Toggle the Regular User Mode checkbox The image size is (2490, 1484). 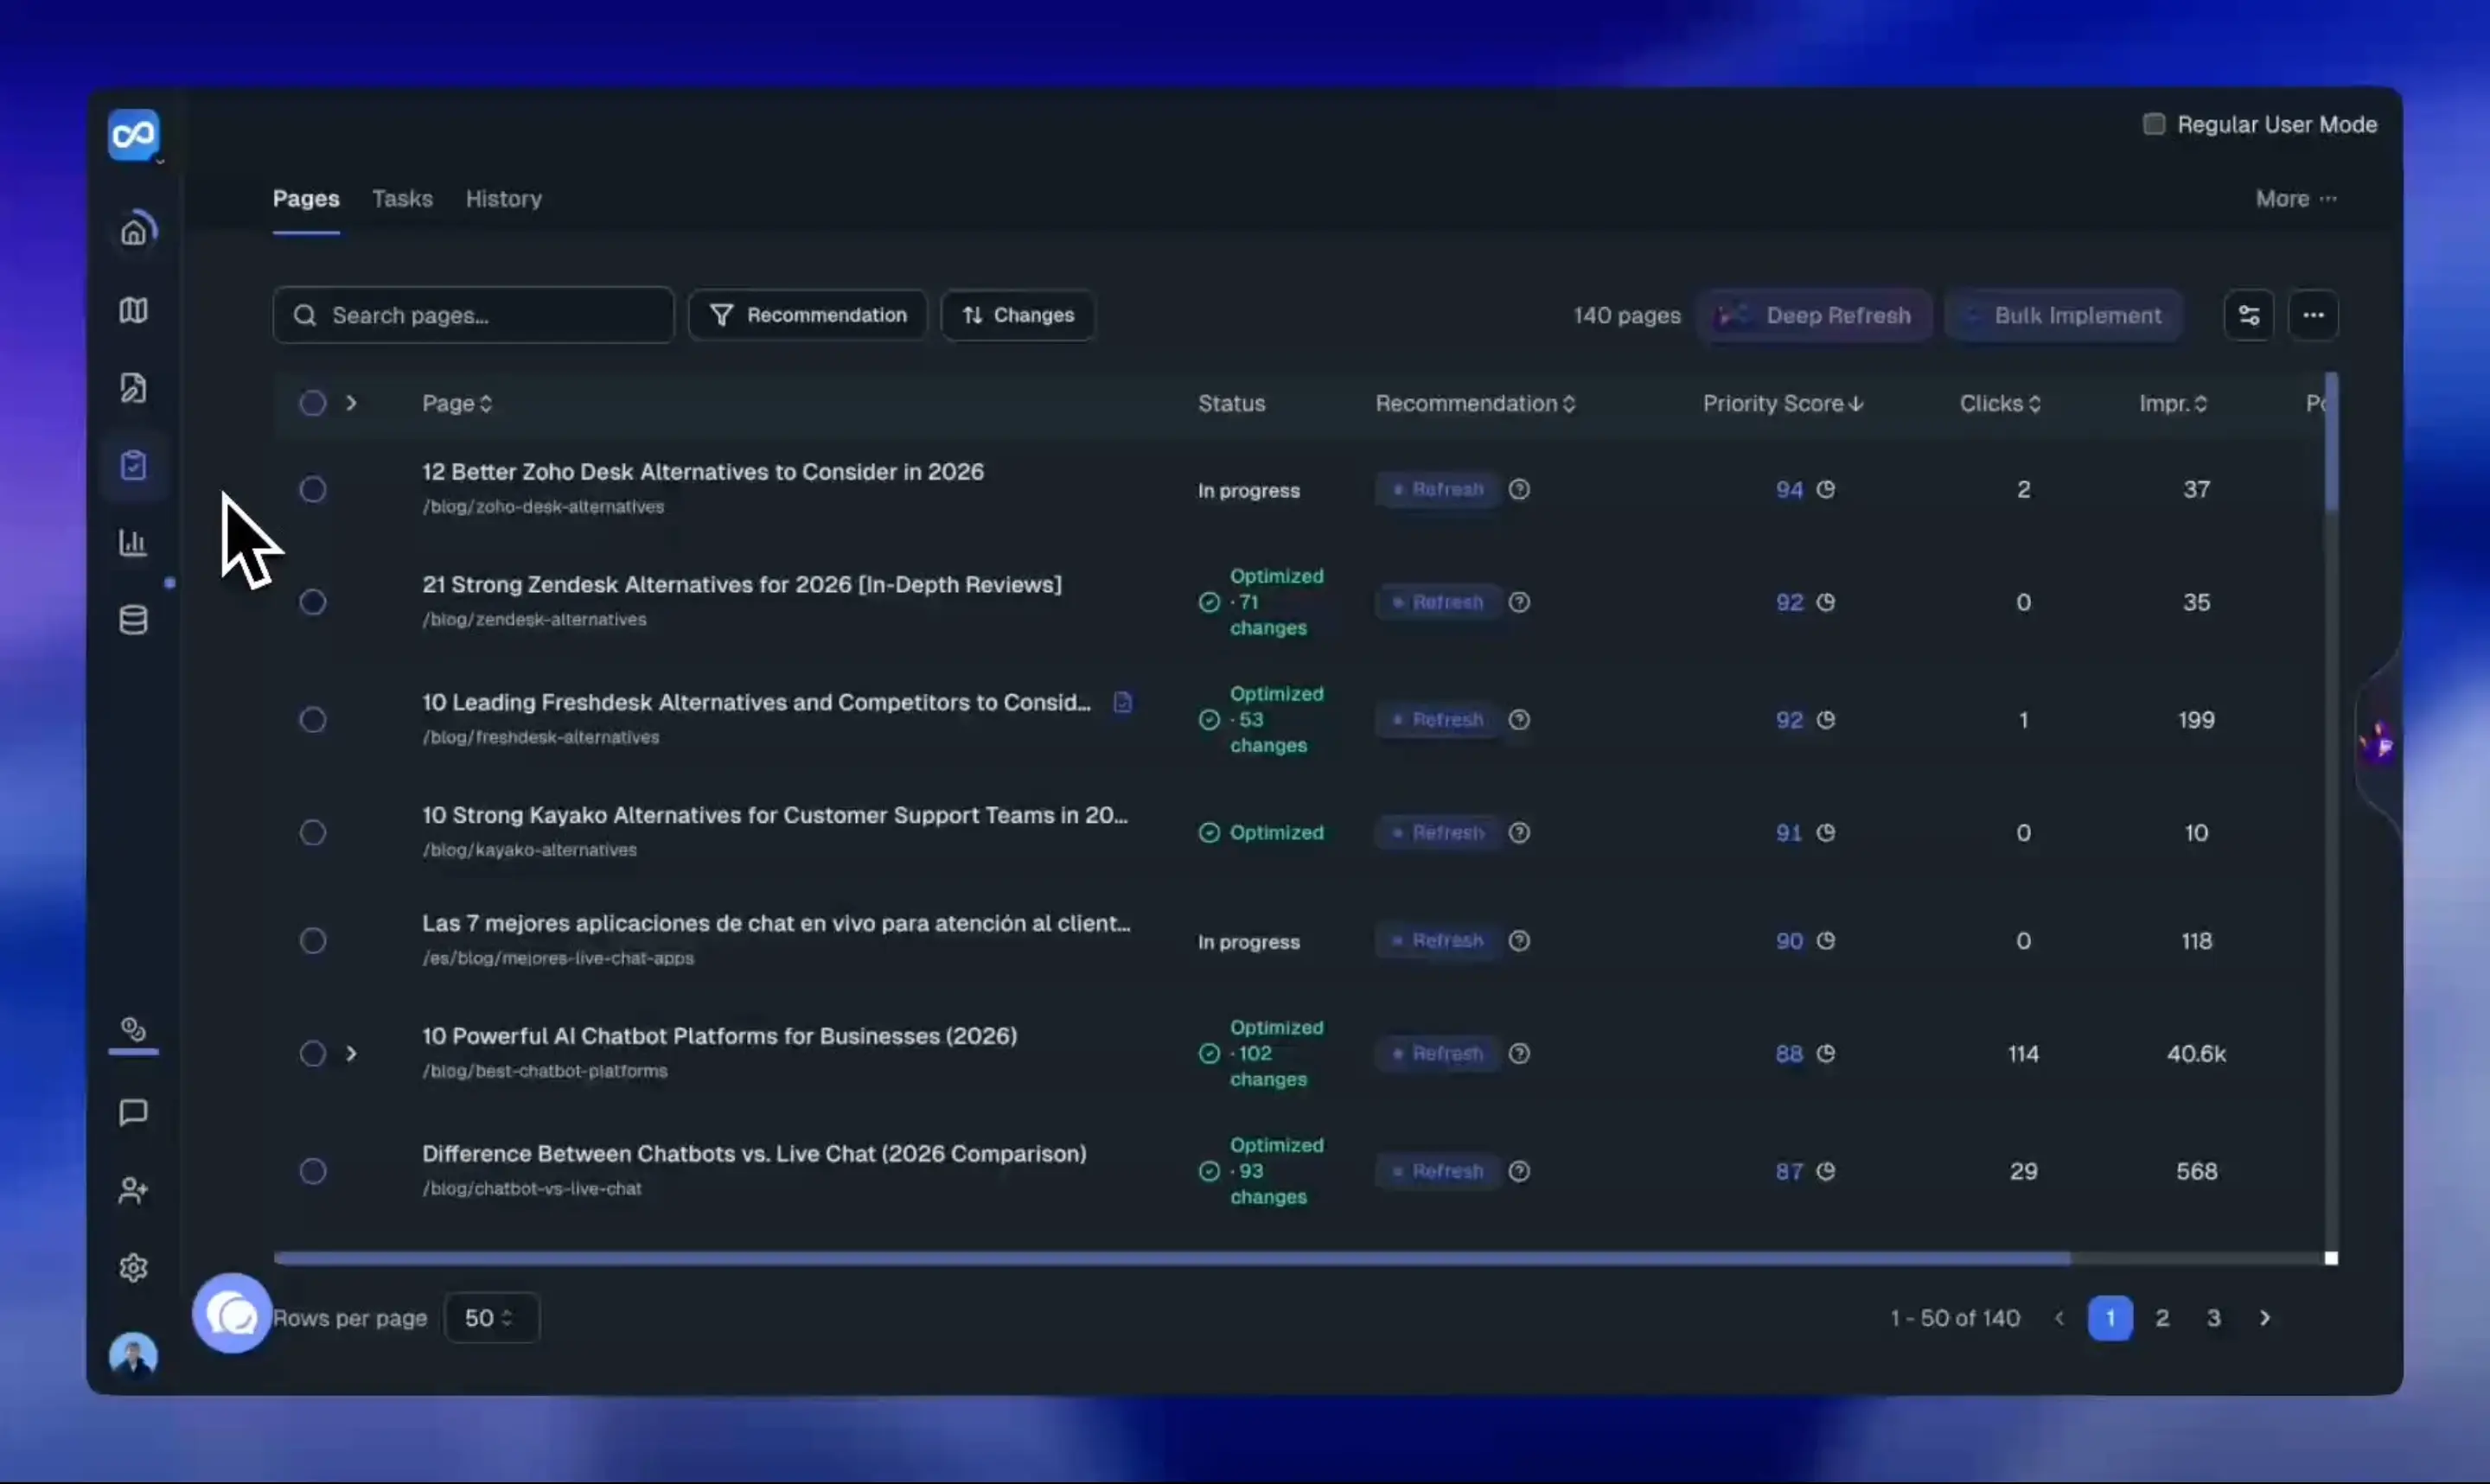click(x=2154, y=124)
